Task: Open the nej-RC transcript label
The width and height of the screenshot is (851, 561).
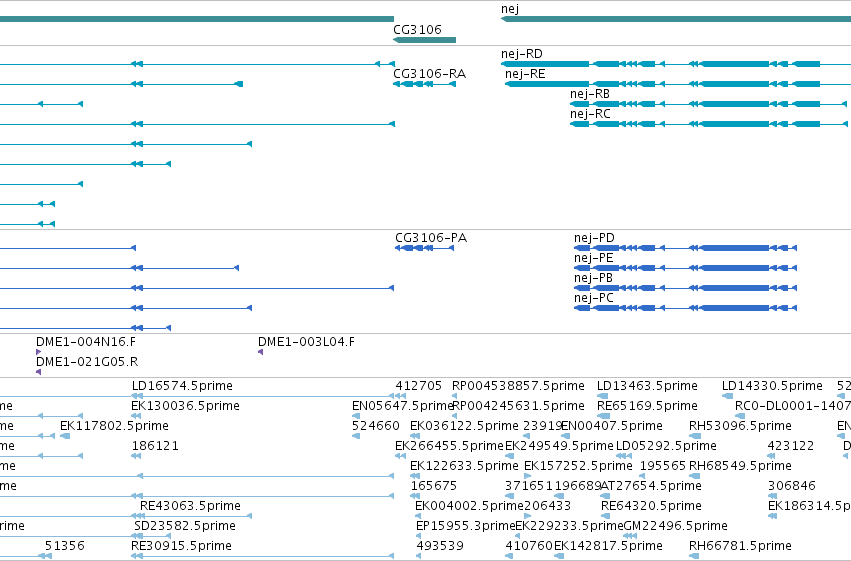Action: [x=590, y=114]
